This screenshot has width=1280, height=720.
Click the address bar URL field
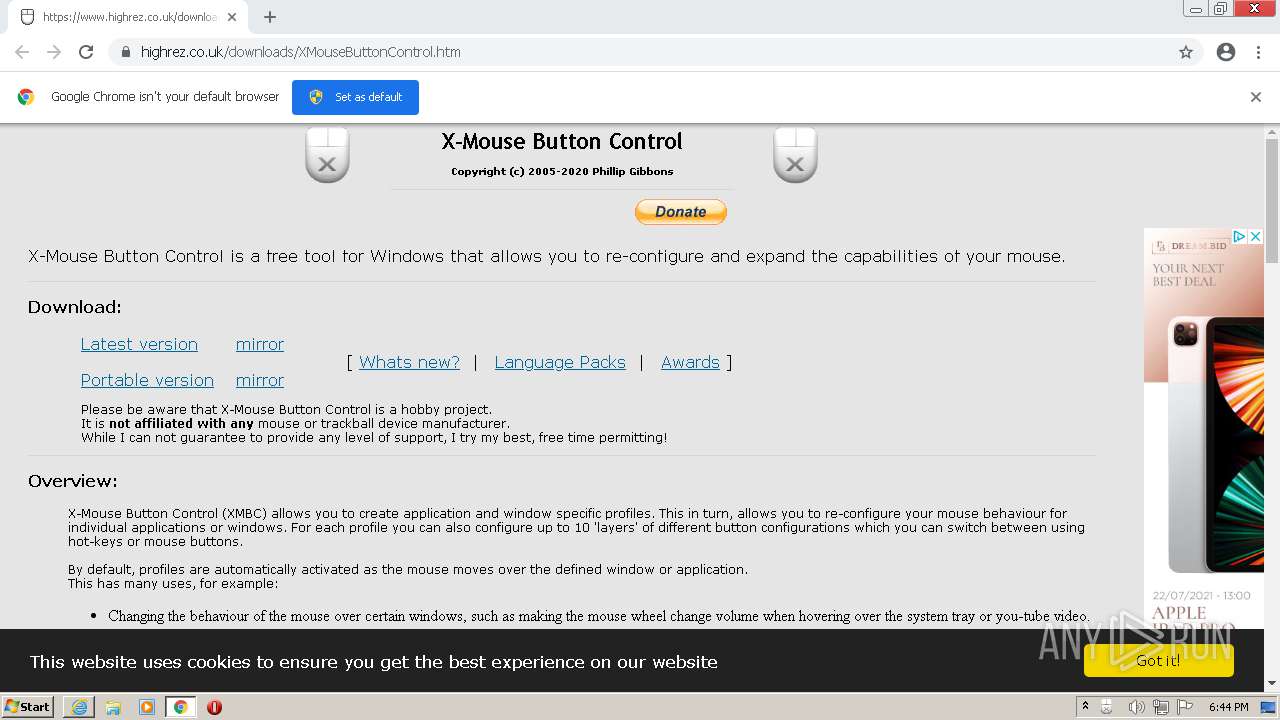[x=640, y=52]
